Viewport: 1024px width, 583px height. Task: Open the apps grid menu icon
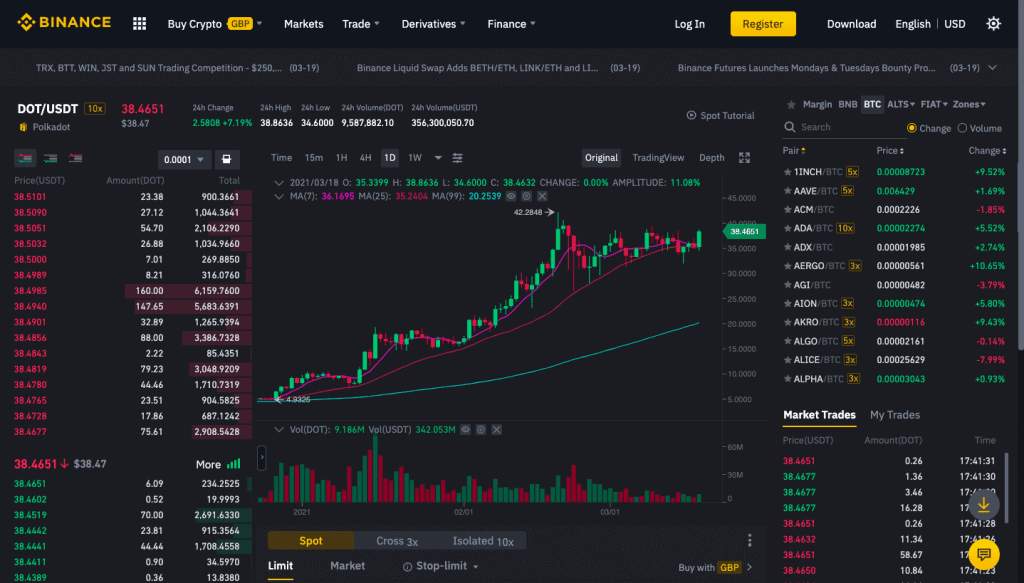tap(139, 24)
